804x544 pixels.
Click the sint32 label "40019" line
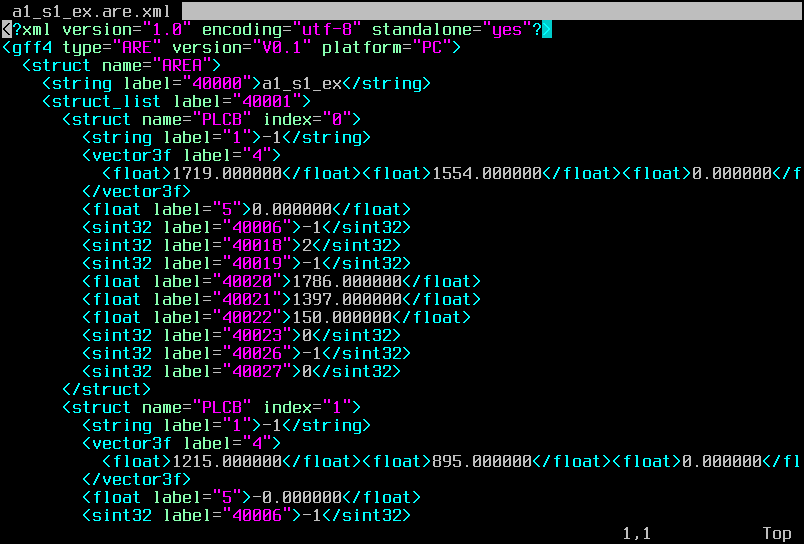[247, 263]
